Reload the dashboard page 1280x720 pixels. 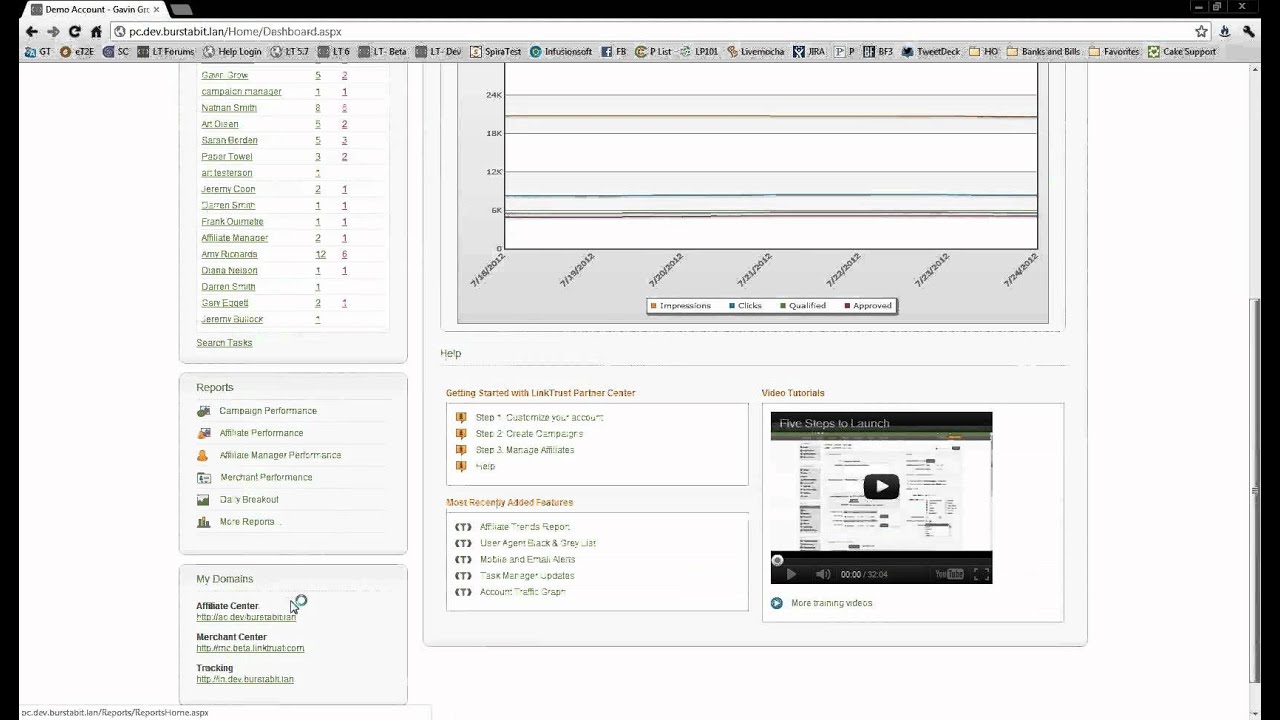tap(75, 32)
